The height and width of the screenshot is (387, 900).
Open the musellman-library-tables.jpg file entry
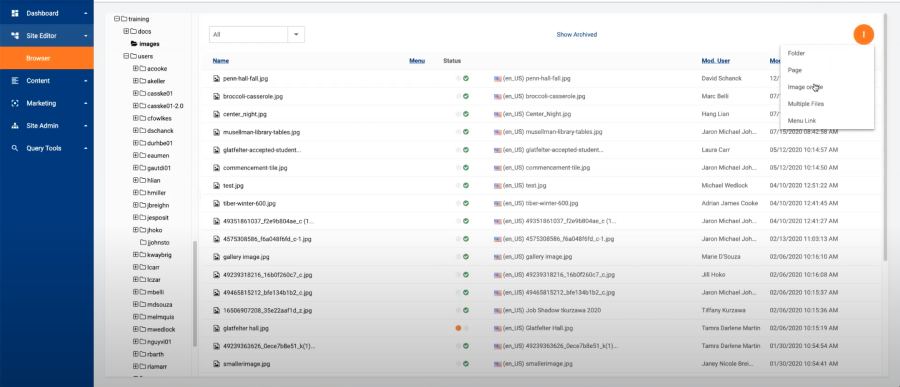click(x=261, y=132)
